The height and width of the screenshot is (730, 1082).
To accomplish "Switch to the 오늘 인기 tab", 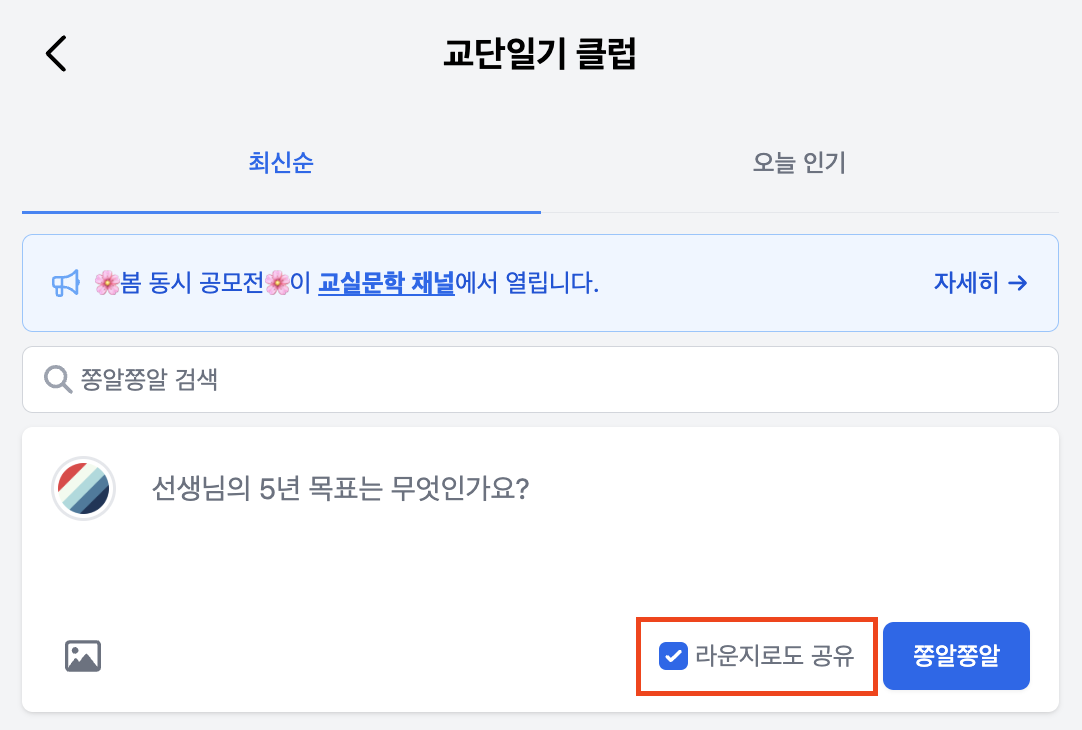I will coord(799,163).
